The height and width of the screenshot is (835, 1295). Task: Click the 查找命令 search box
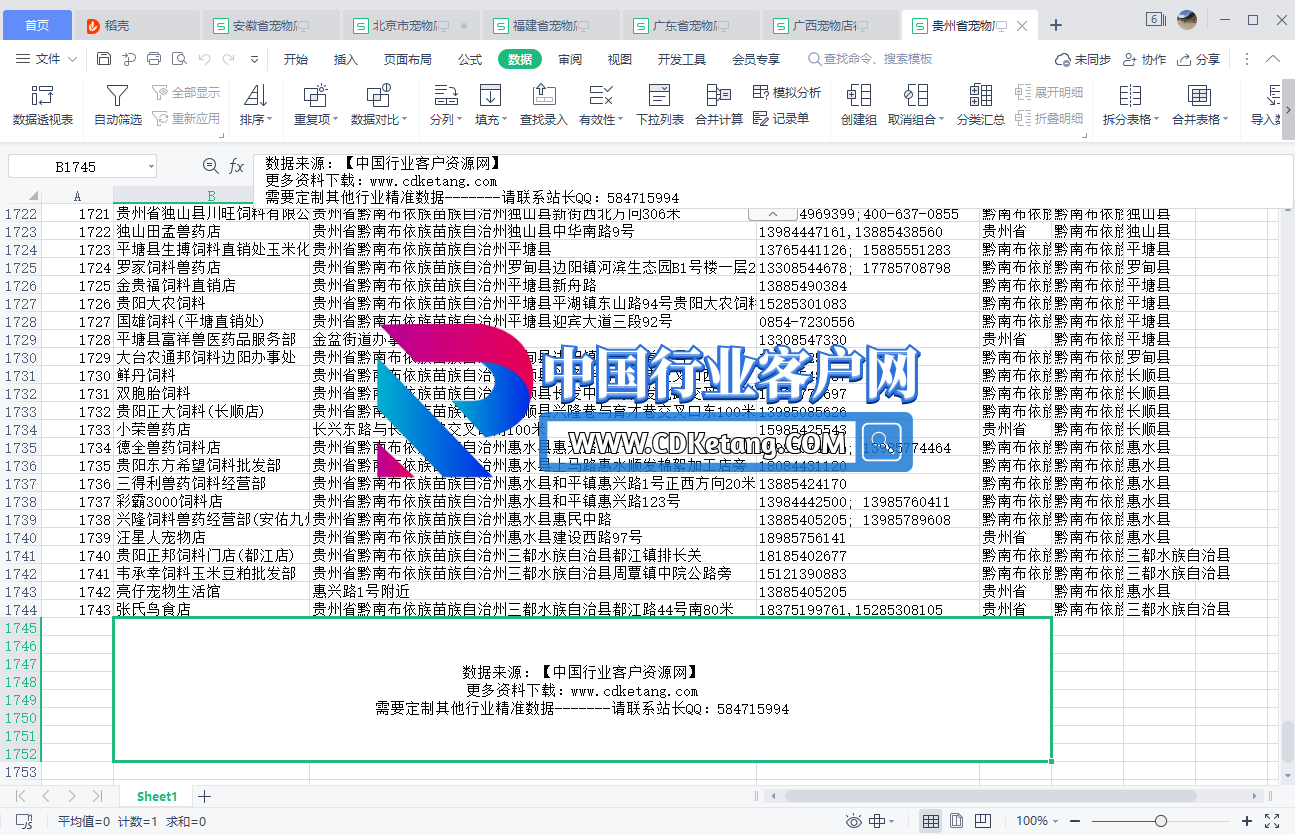(870, 59)
